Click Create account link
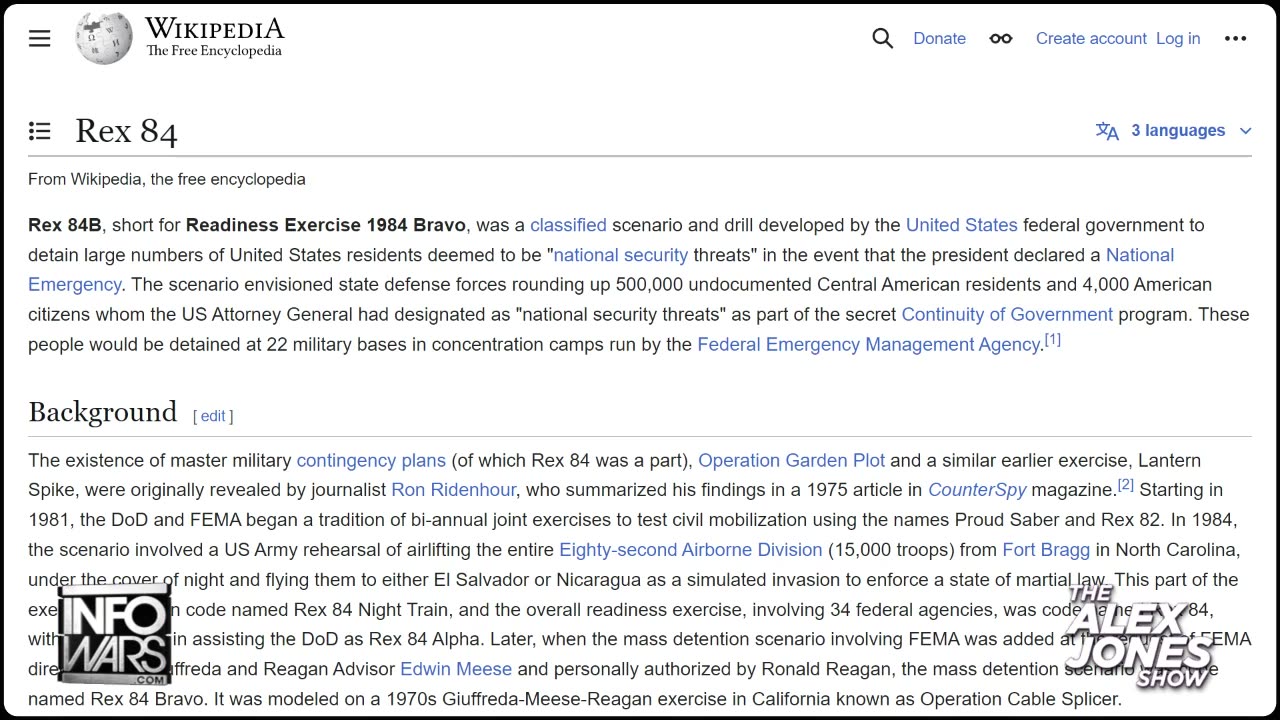The width and height of the screenshot is (1280, 720). 1091,39
